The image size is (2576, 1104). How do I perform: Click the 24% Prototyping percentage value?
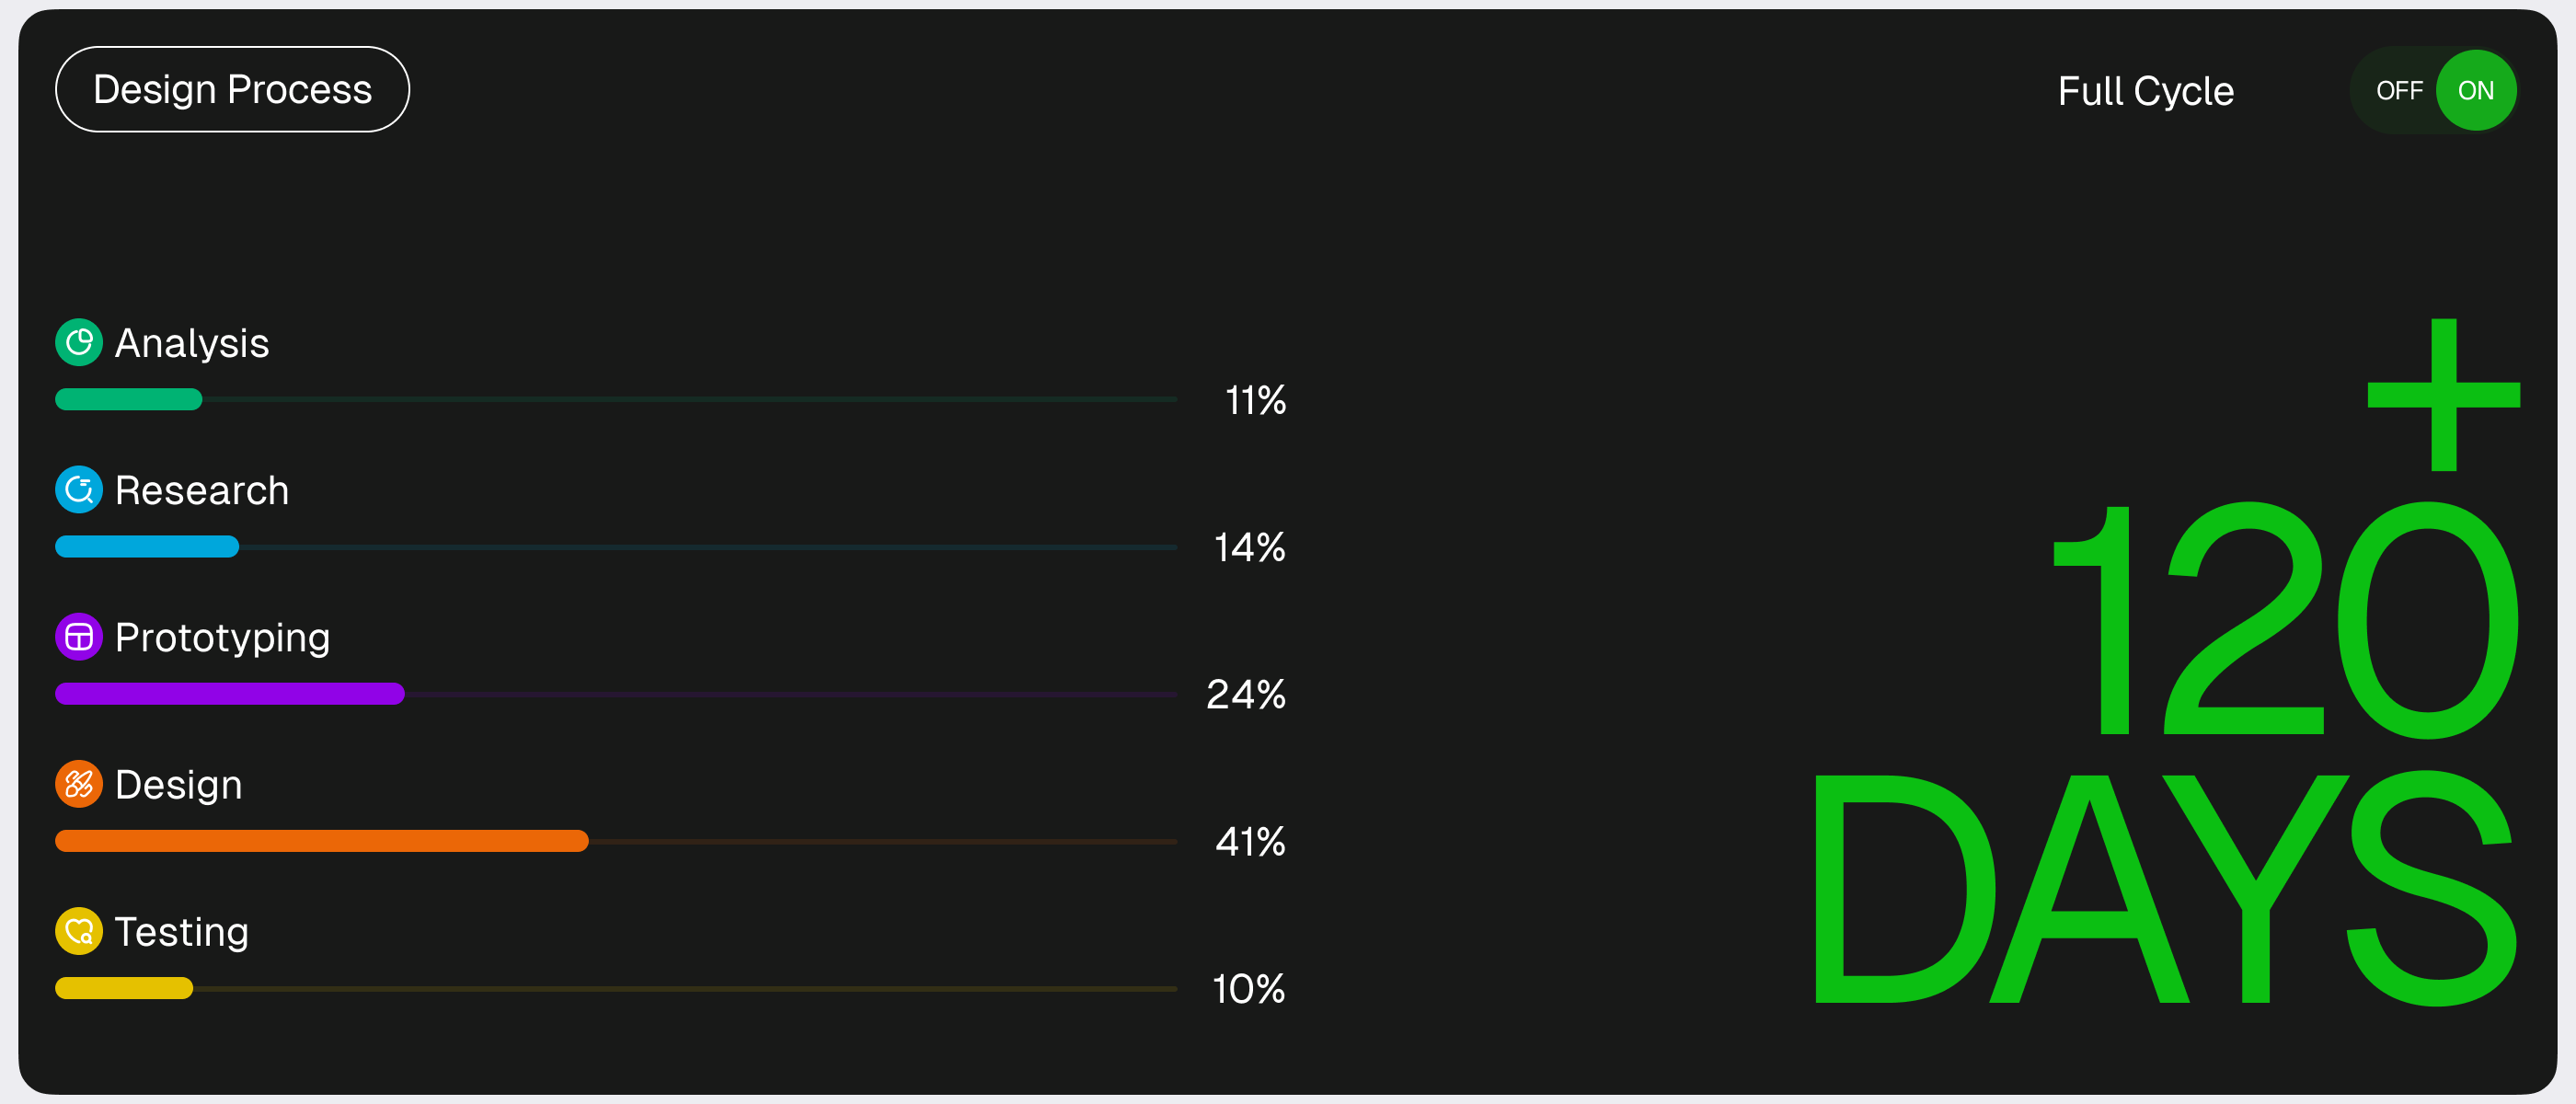(1245, 694)
